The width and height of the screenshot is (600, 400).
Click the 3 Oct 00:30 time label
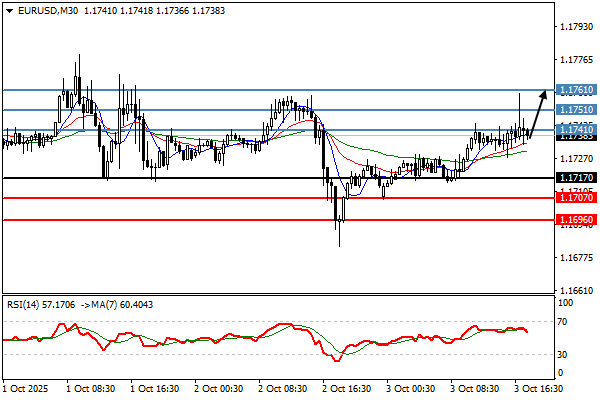[409, 387]
